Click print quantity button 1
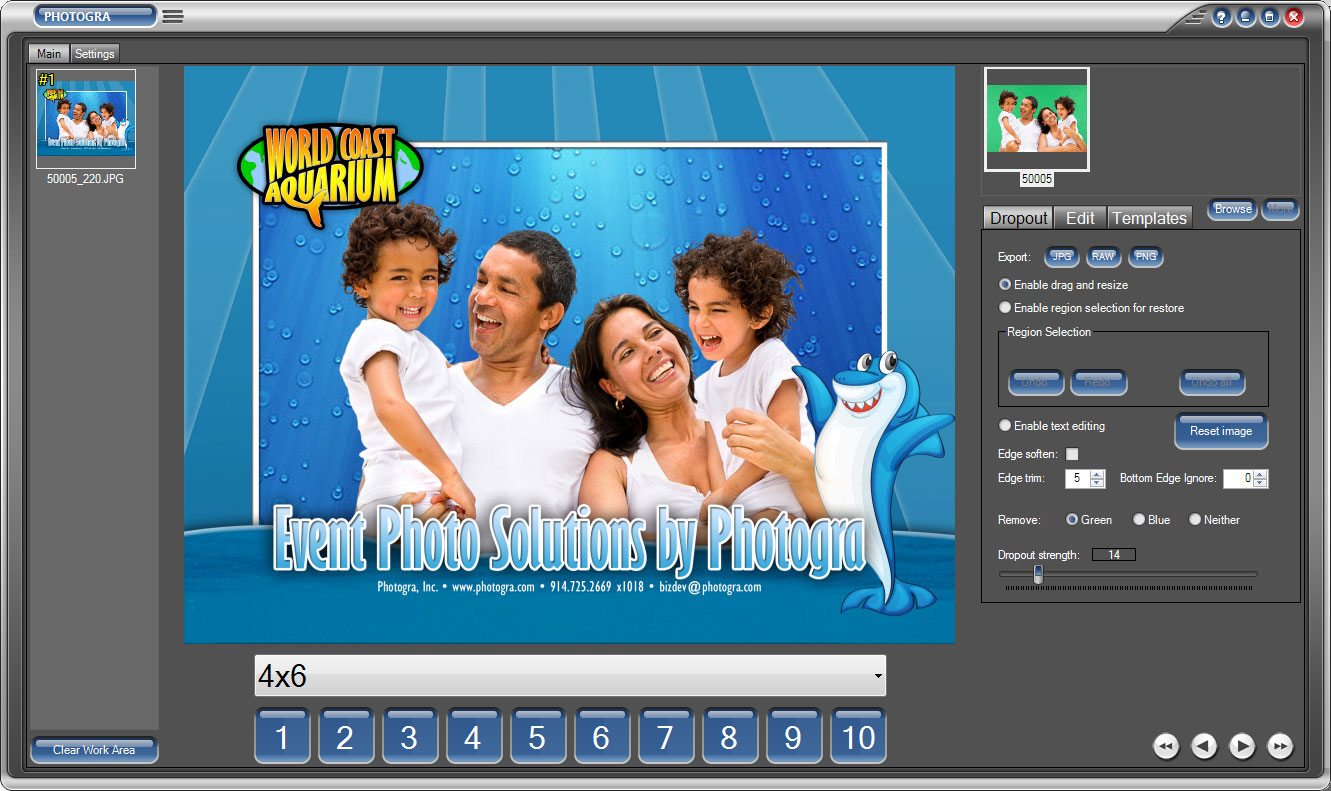 point(282,737)
